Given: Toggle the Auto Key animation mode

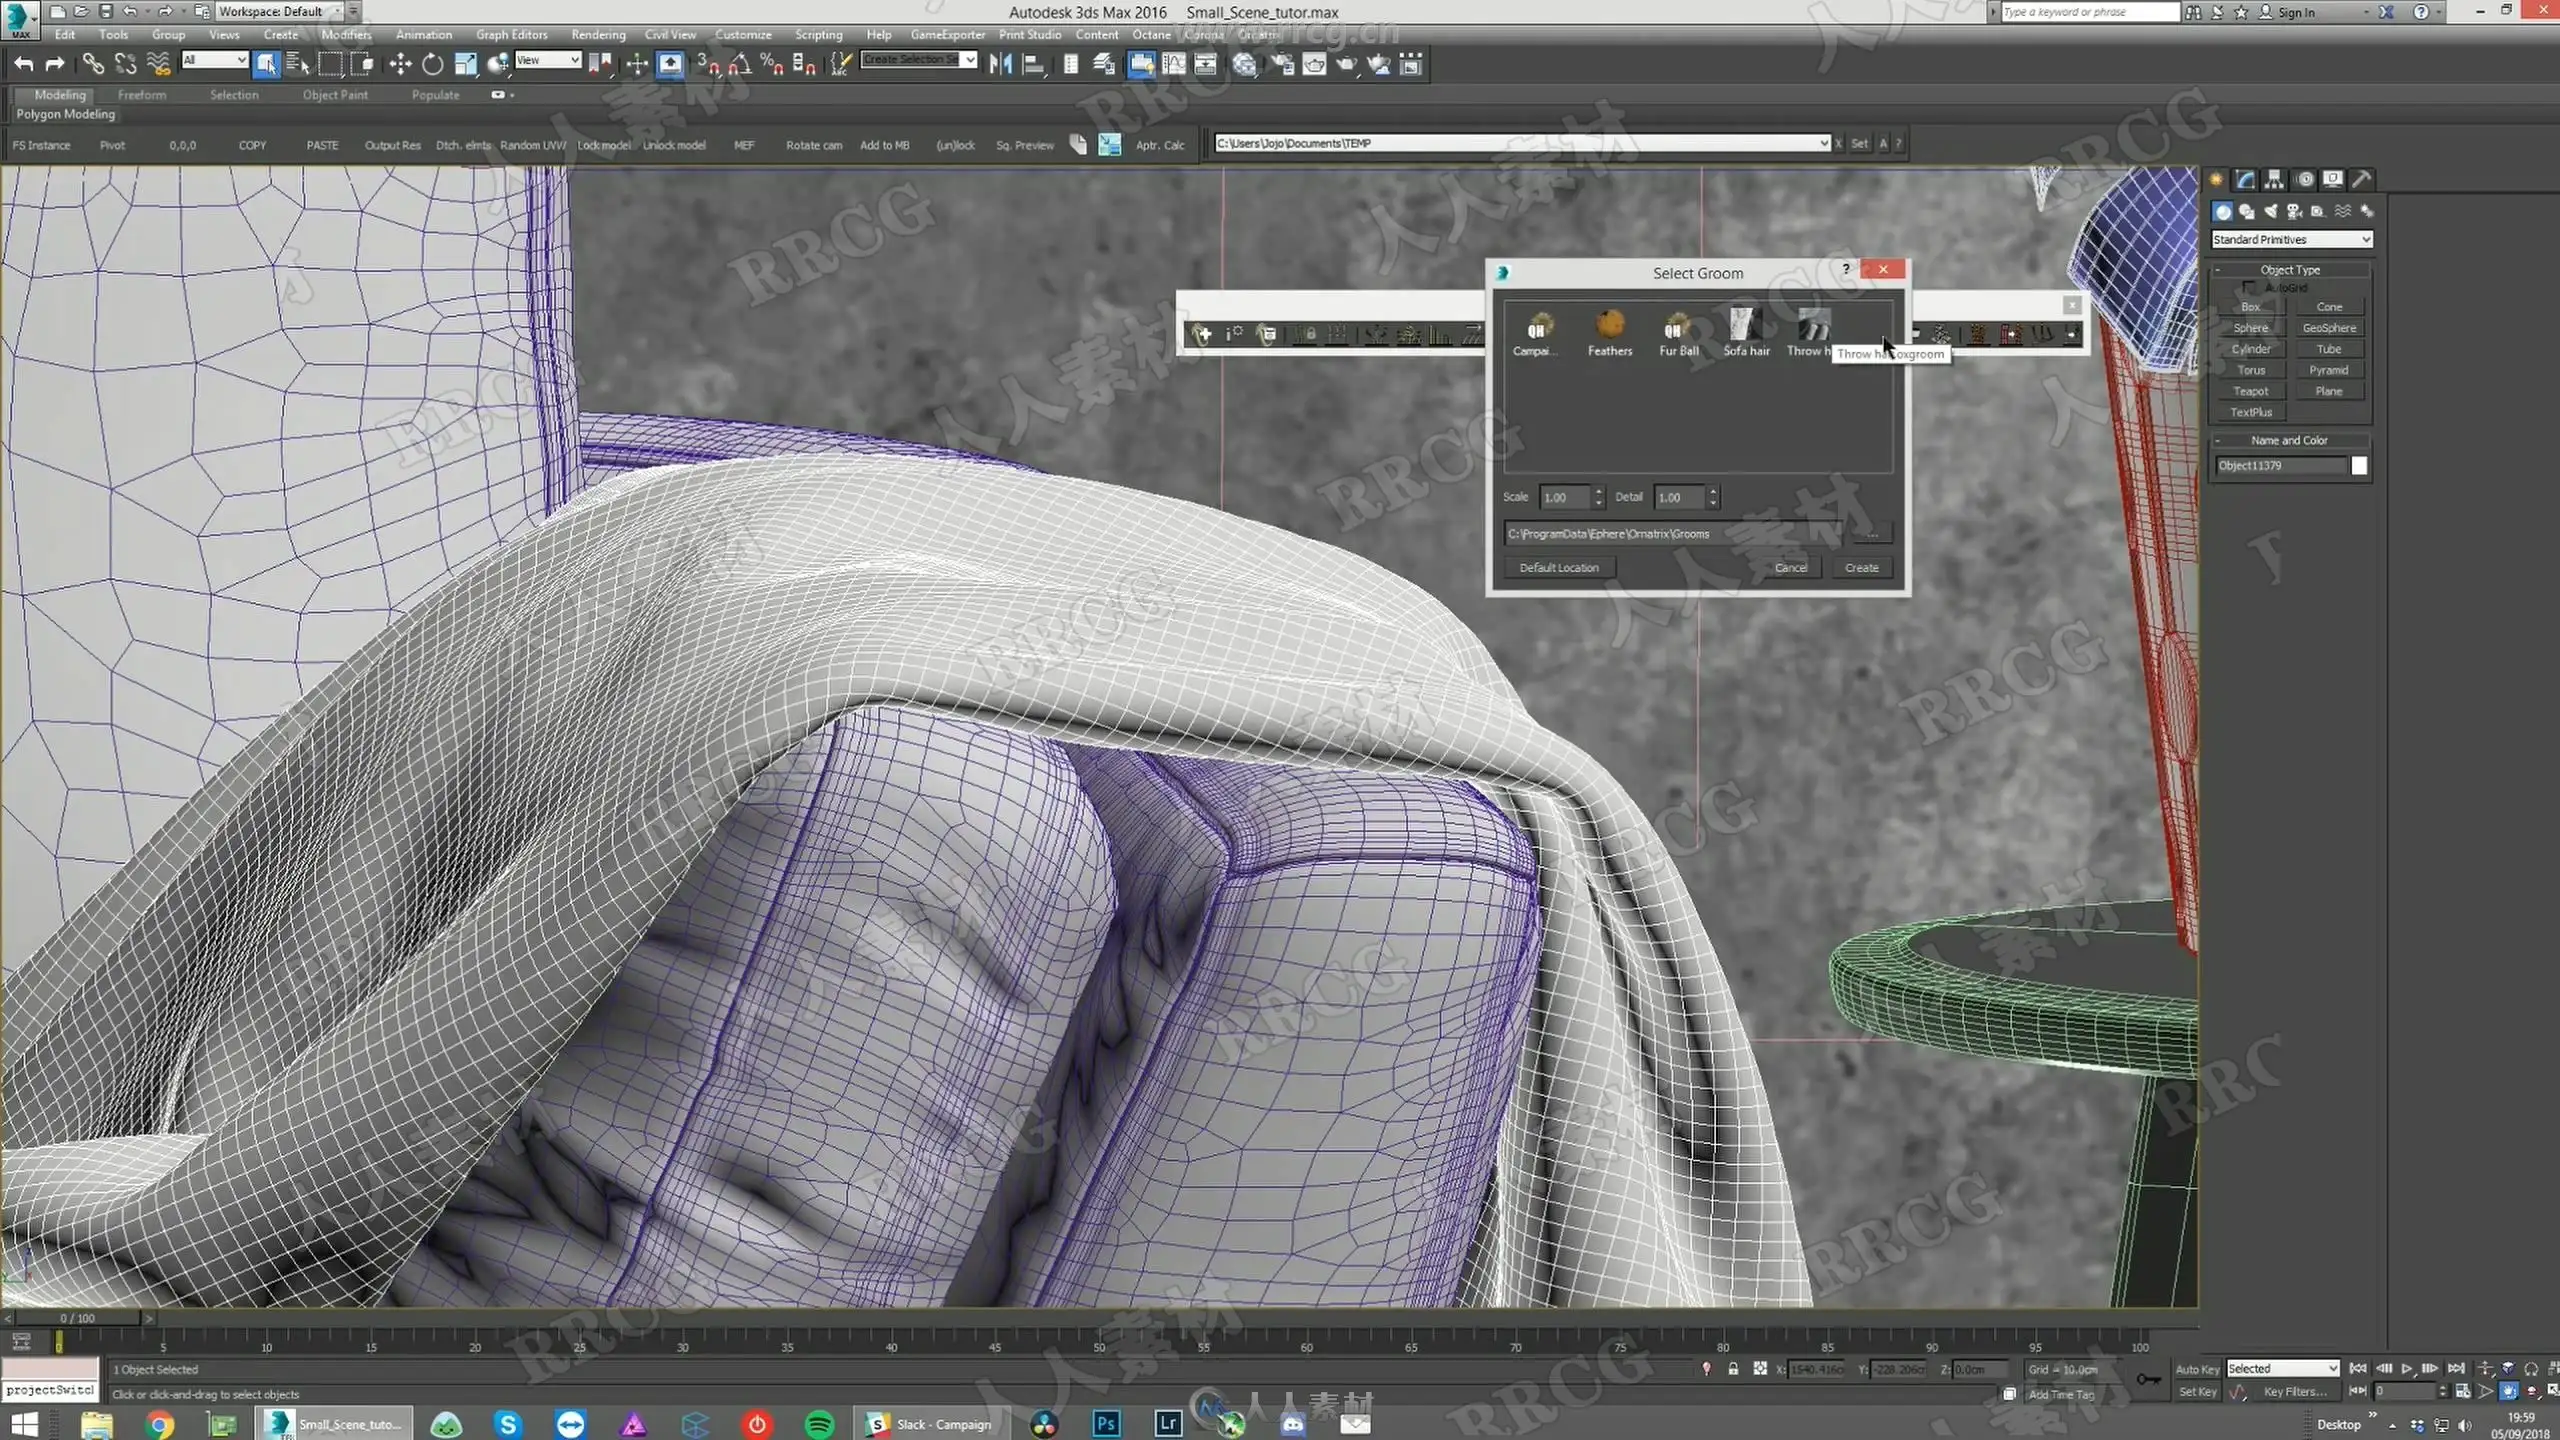Looking at the screenshot, I should 2196,1369.
